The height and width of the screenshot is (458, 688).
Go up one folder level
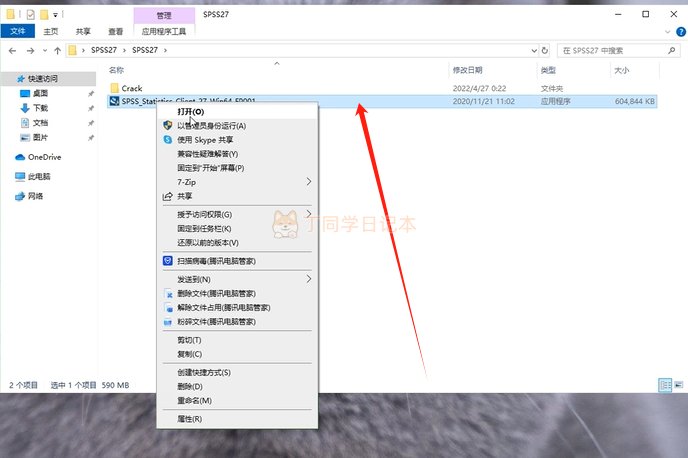tap(57, 50)
